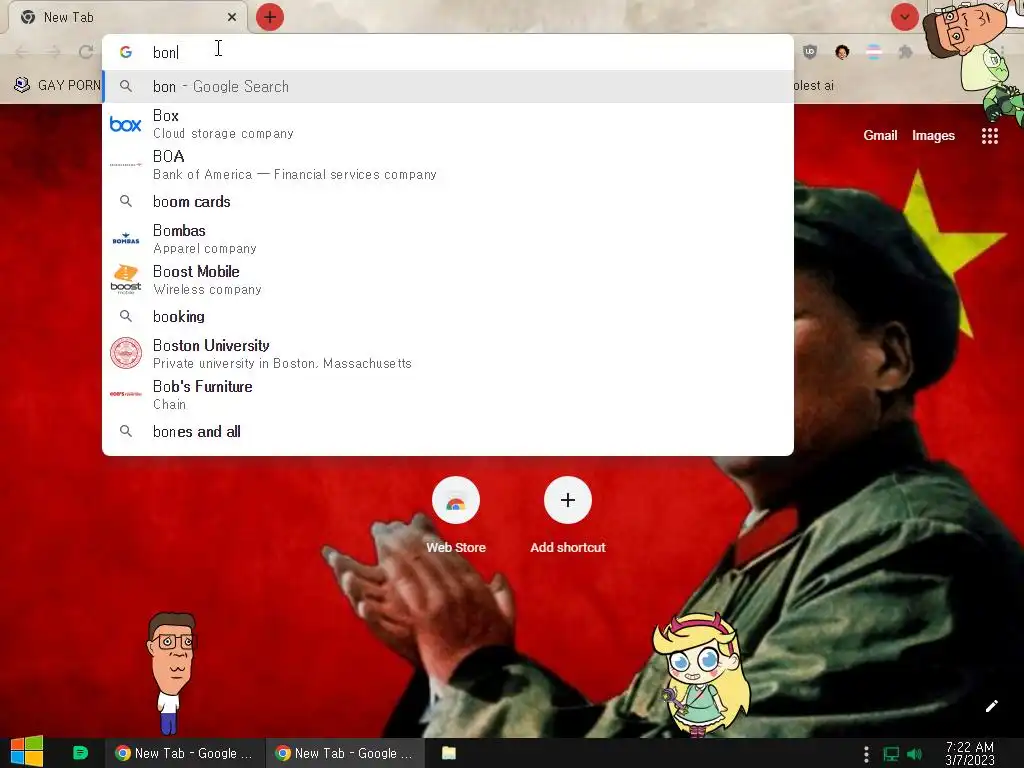Screen dimensions: 1024x768
Task: Choose the Boost Mobile suggestion
Action: point(448,280)
